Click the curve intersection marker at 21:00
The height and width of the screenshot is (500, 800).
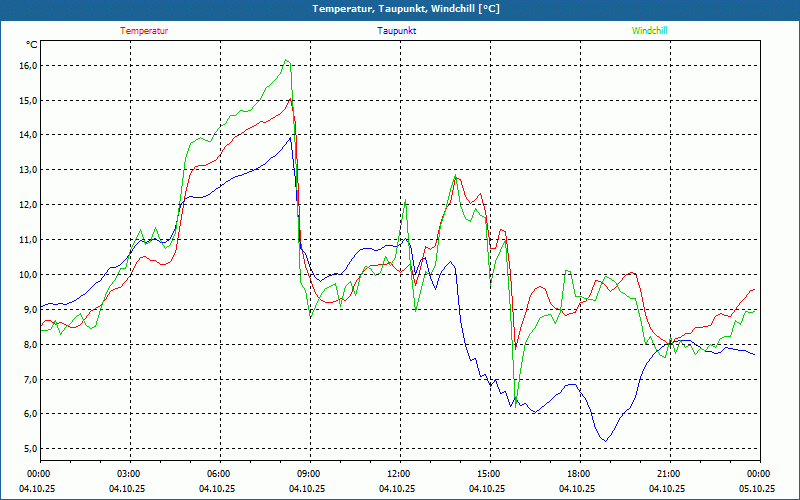[669, 344]
